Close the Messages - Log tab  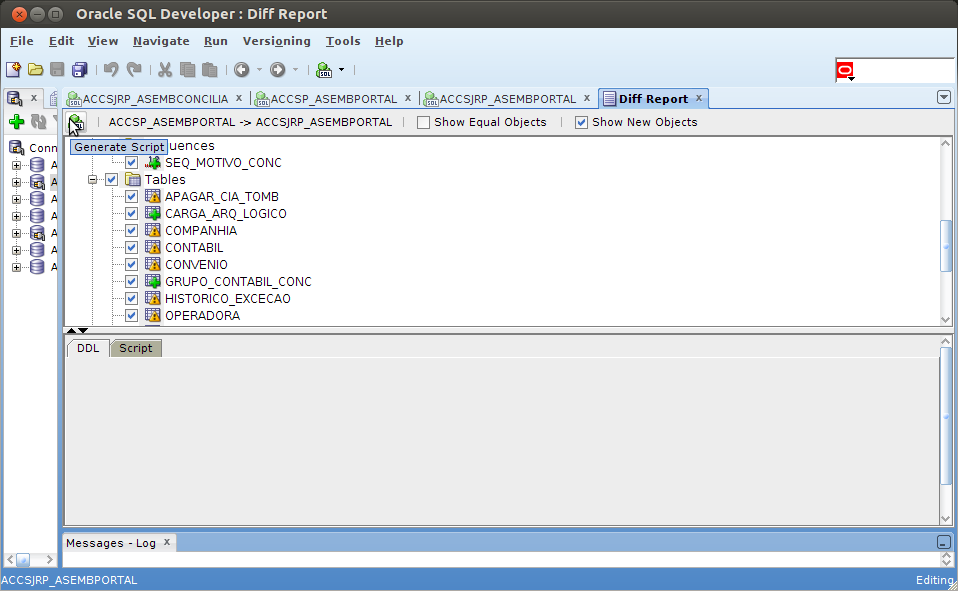click(x=167, y=542)
